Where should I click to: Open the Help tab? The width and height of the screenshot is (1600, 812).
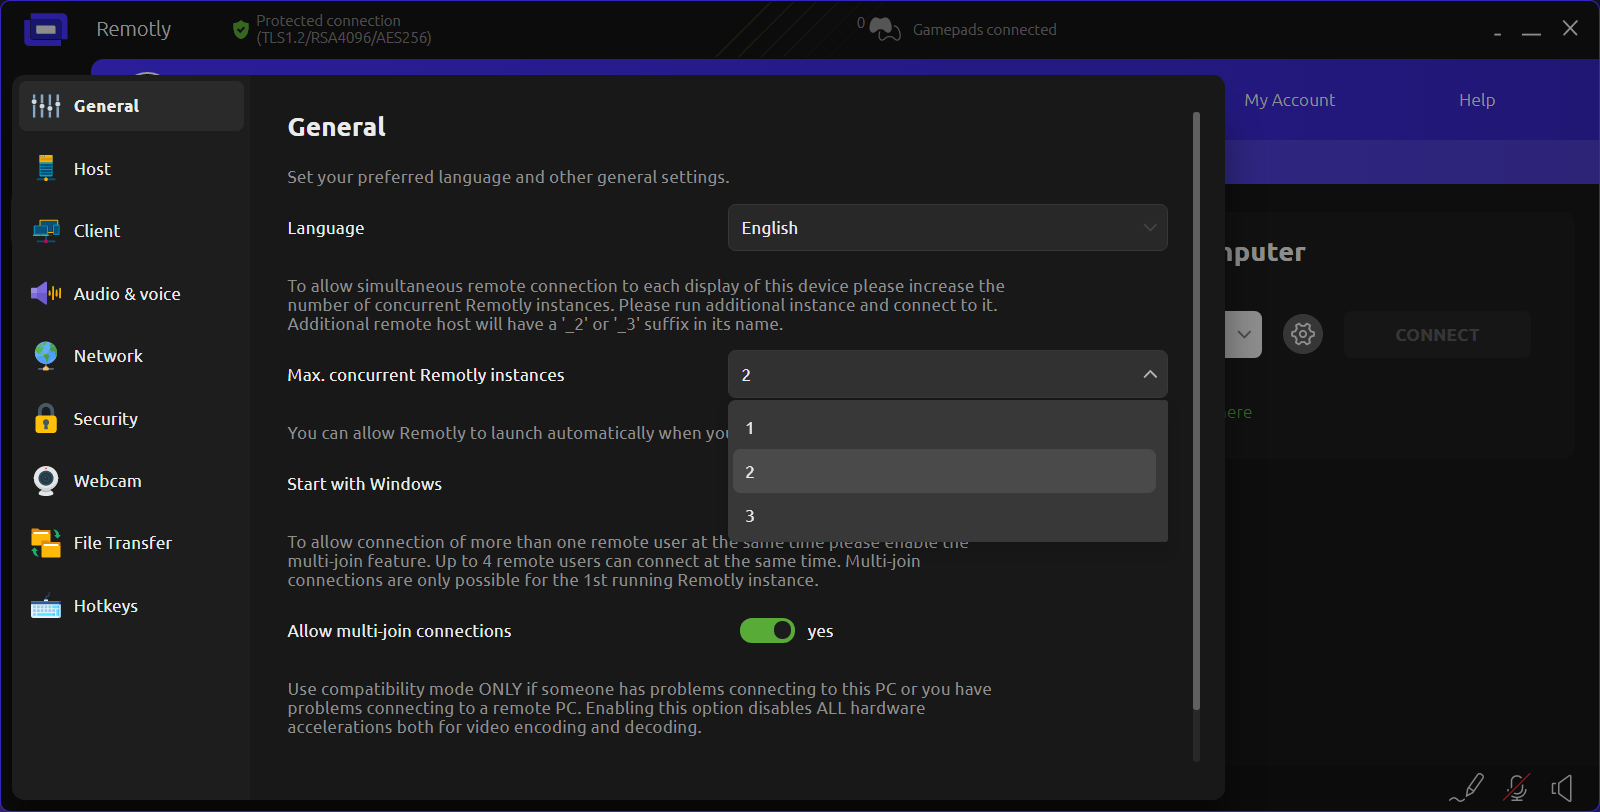(x=1476, y=100)
